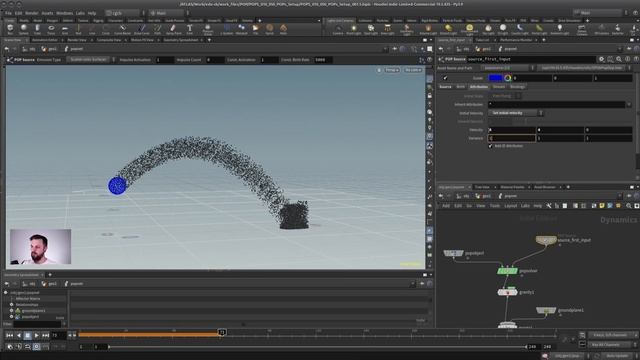Image resolution: width=640 pixels, height=360 pixels.
Task: Open the Key All Channels dropdown
Action: [x=613, y=344]
